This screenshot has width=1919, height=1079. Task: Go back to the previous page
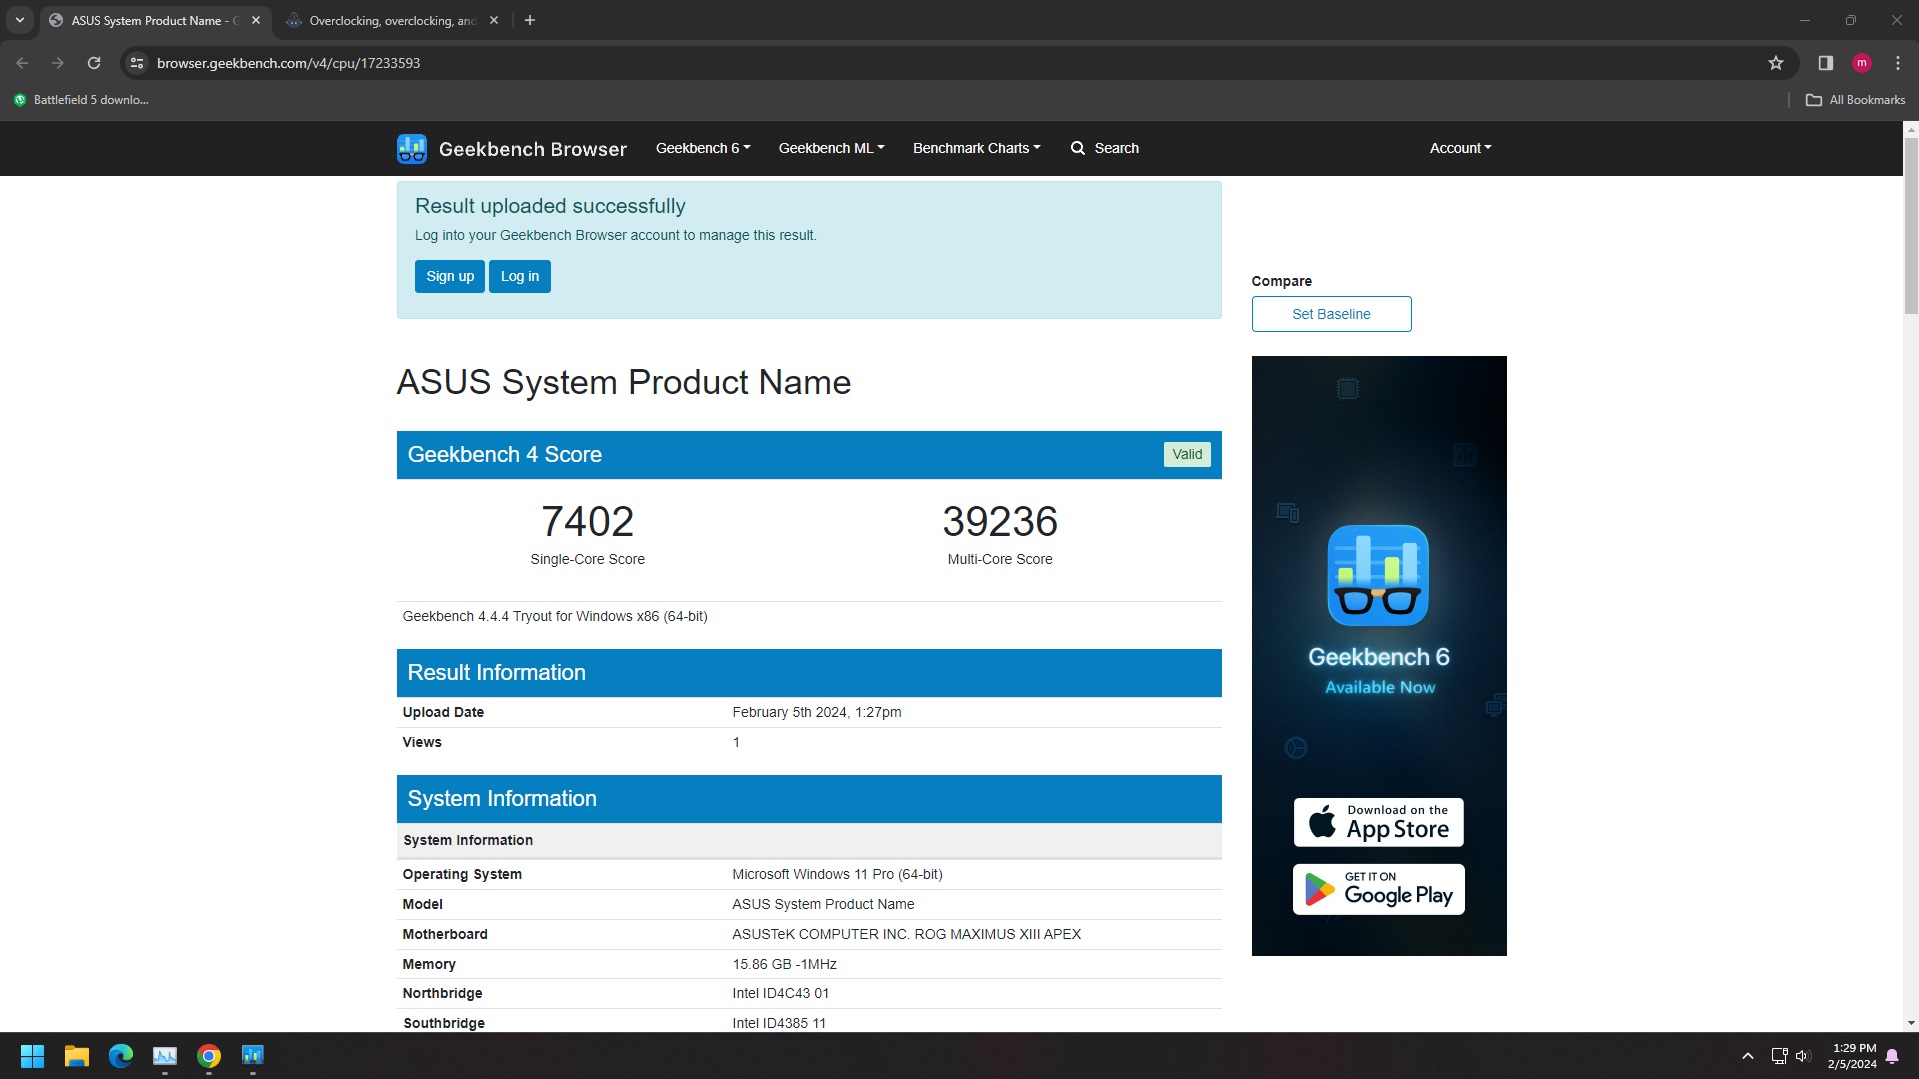[x=22, y=63]
